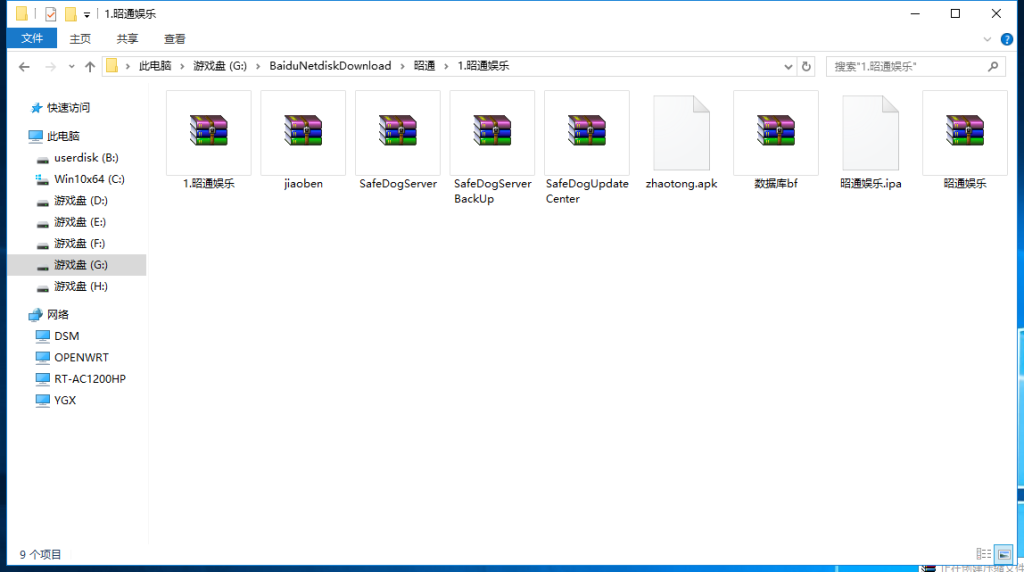Open 此电脑 in the sidebar
1024x572 pixels.
tap(63, 136)
